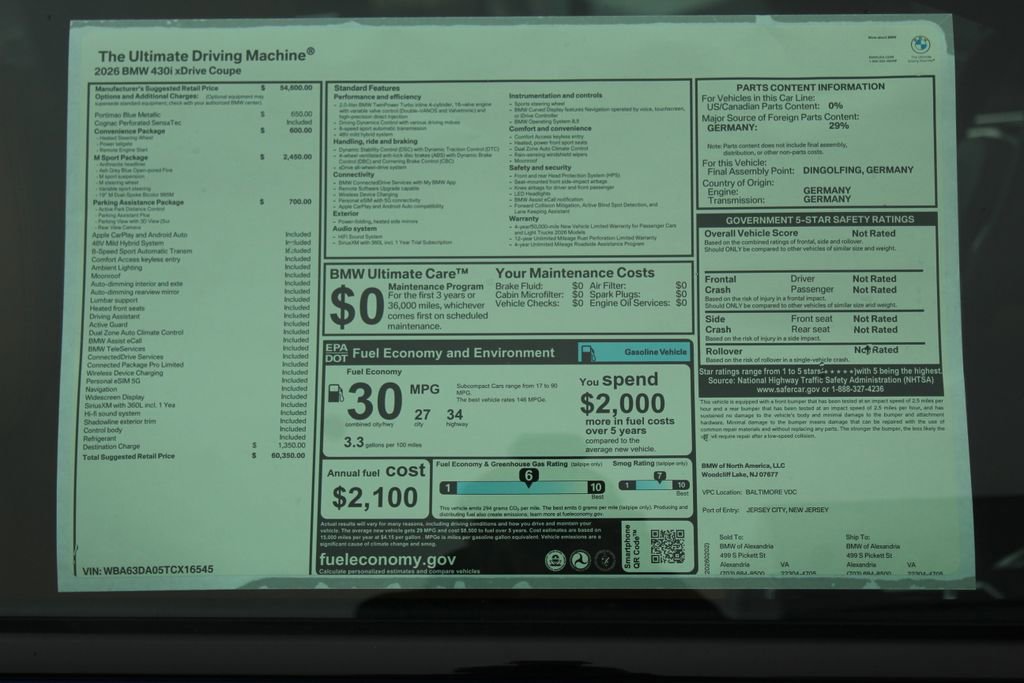The height and width of the screenshot is (683, 1024).
Task: Click the 'Portimao Blue Metallic' option
Action: click(203, 114)
